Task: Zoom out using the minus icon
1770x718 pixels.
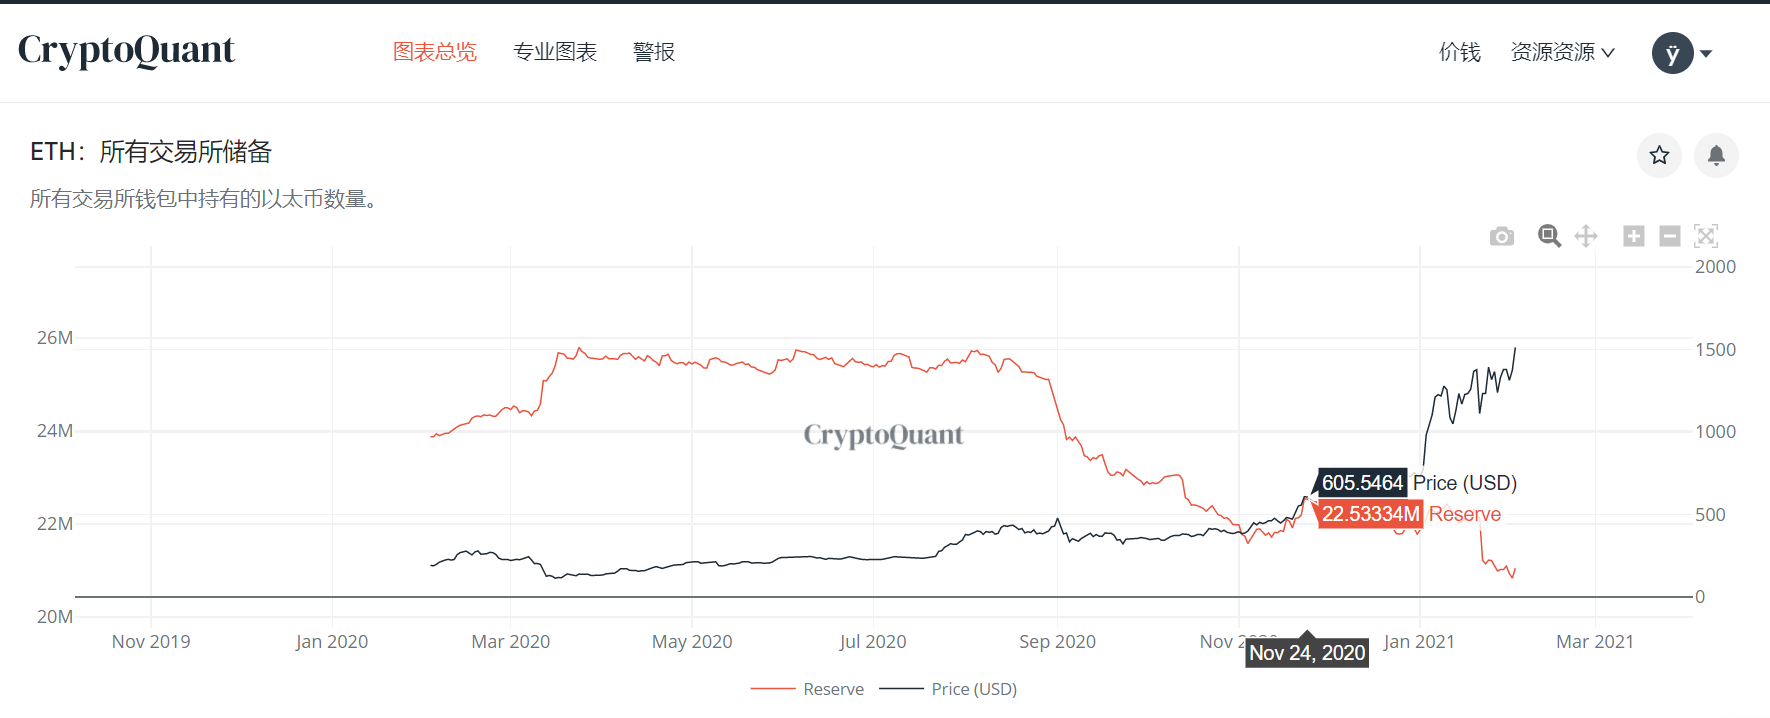Action: [x=1669, y=236]
